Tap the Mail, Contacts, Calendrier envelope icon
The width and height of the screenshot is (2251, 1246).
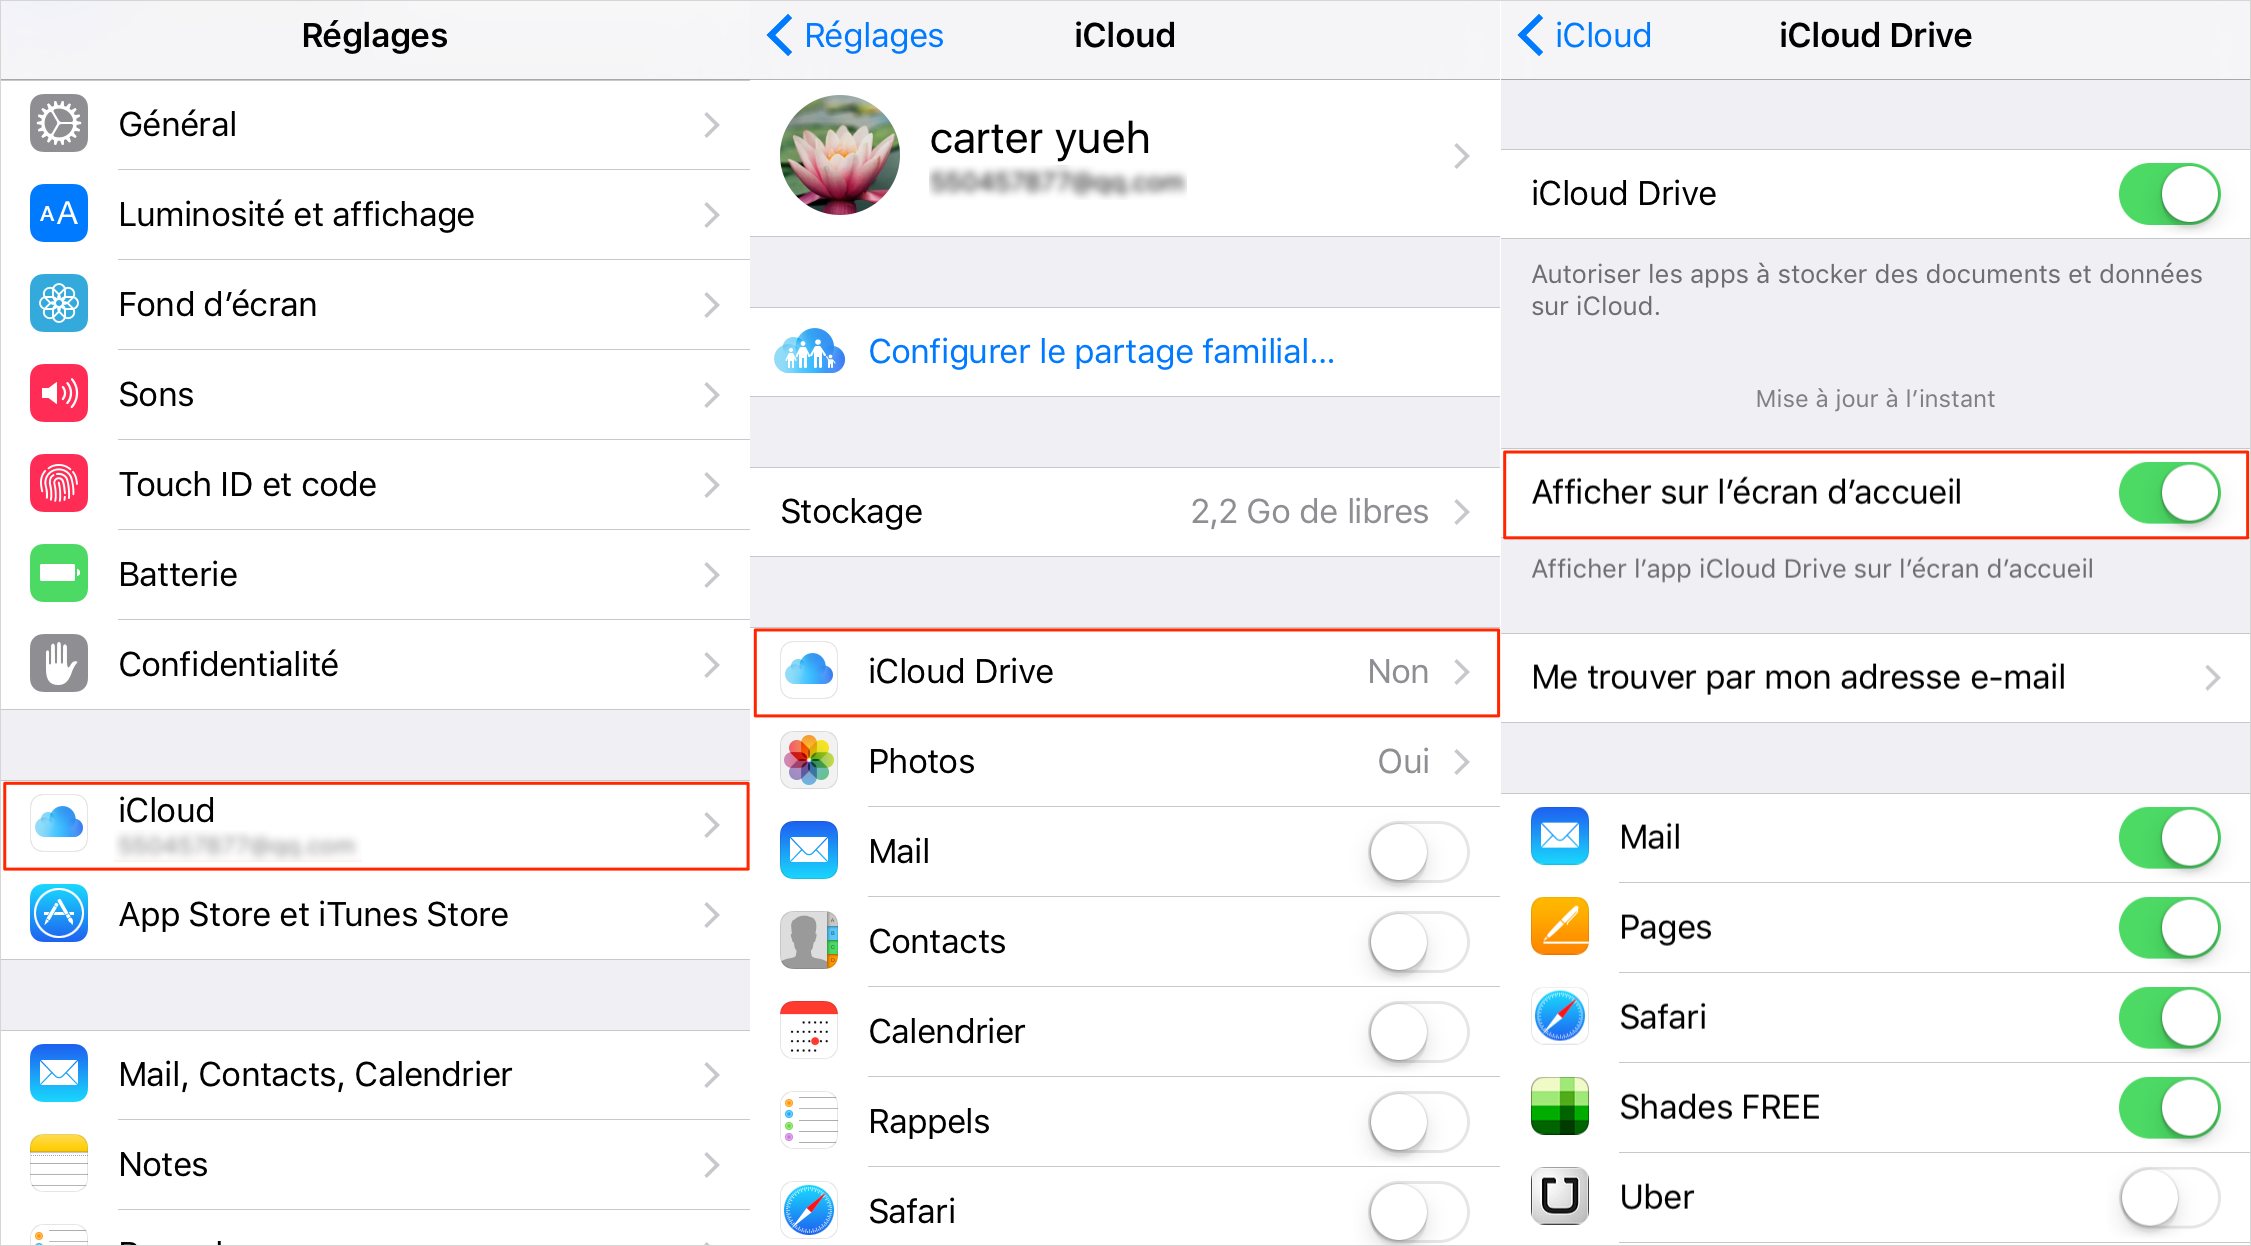pos(59,1074)
